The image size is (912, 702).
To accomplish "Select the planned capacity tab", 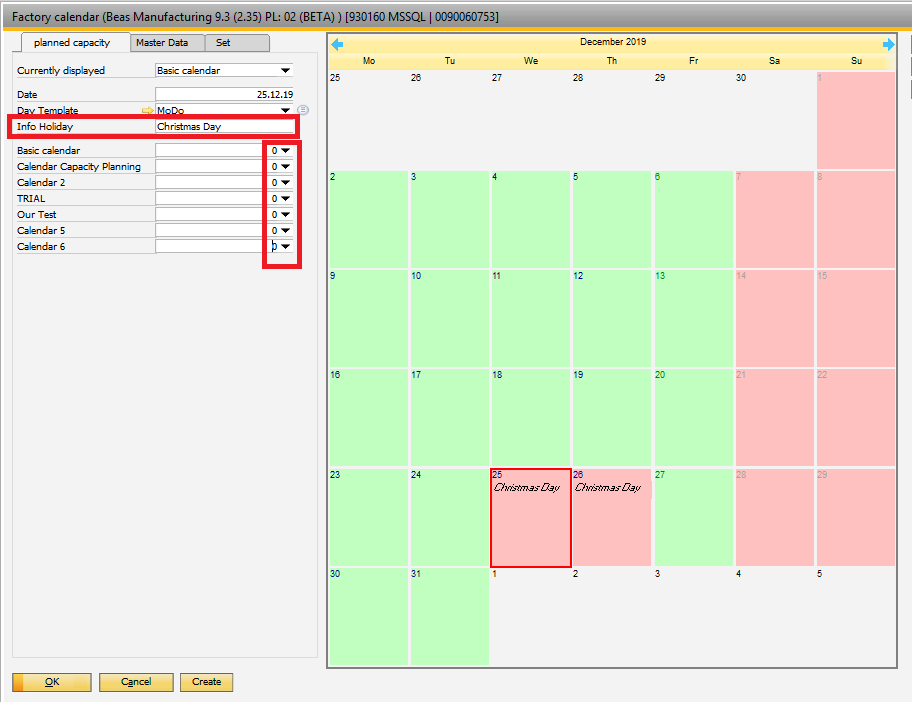I will point(74,43).
